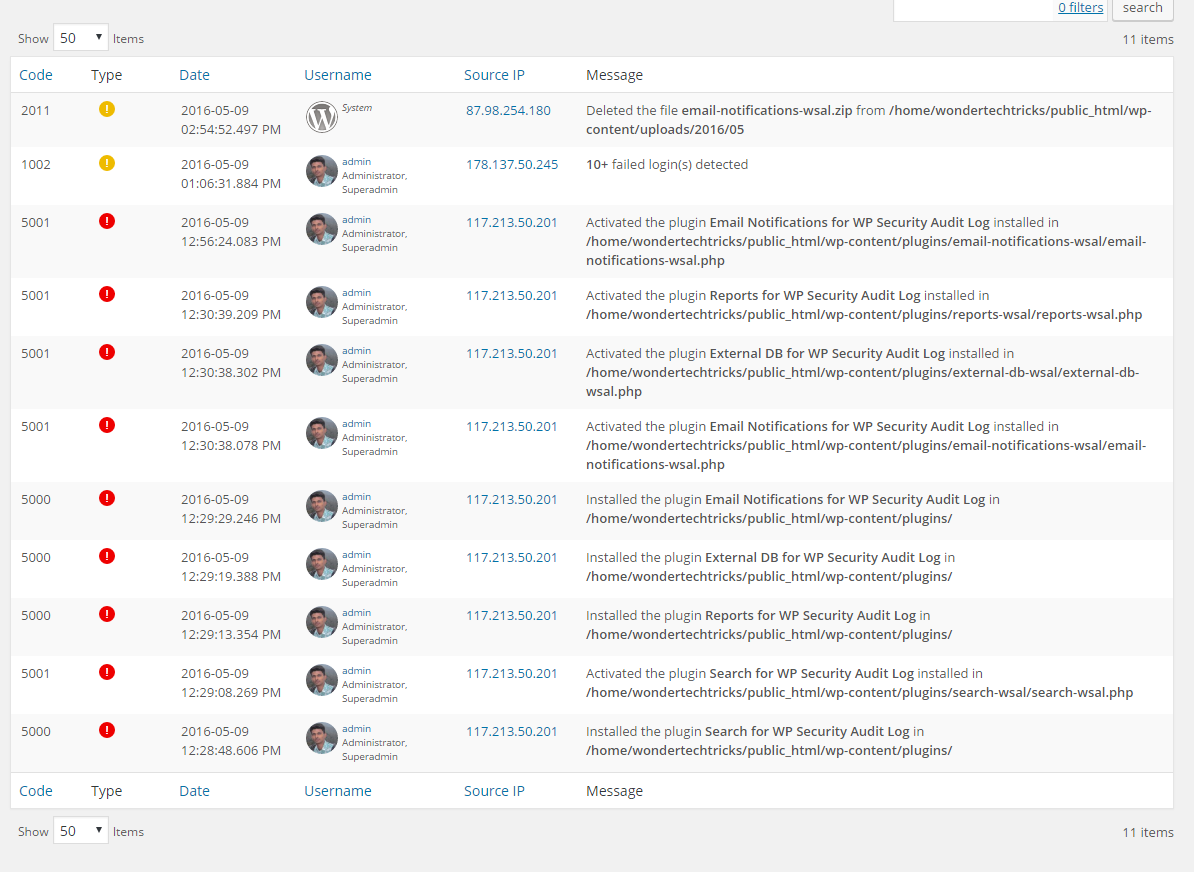Click admin avatar in the 12:30:38.302 PM row

coord(321,360)
